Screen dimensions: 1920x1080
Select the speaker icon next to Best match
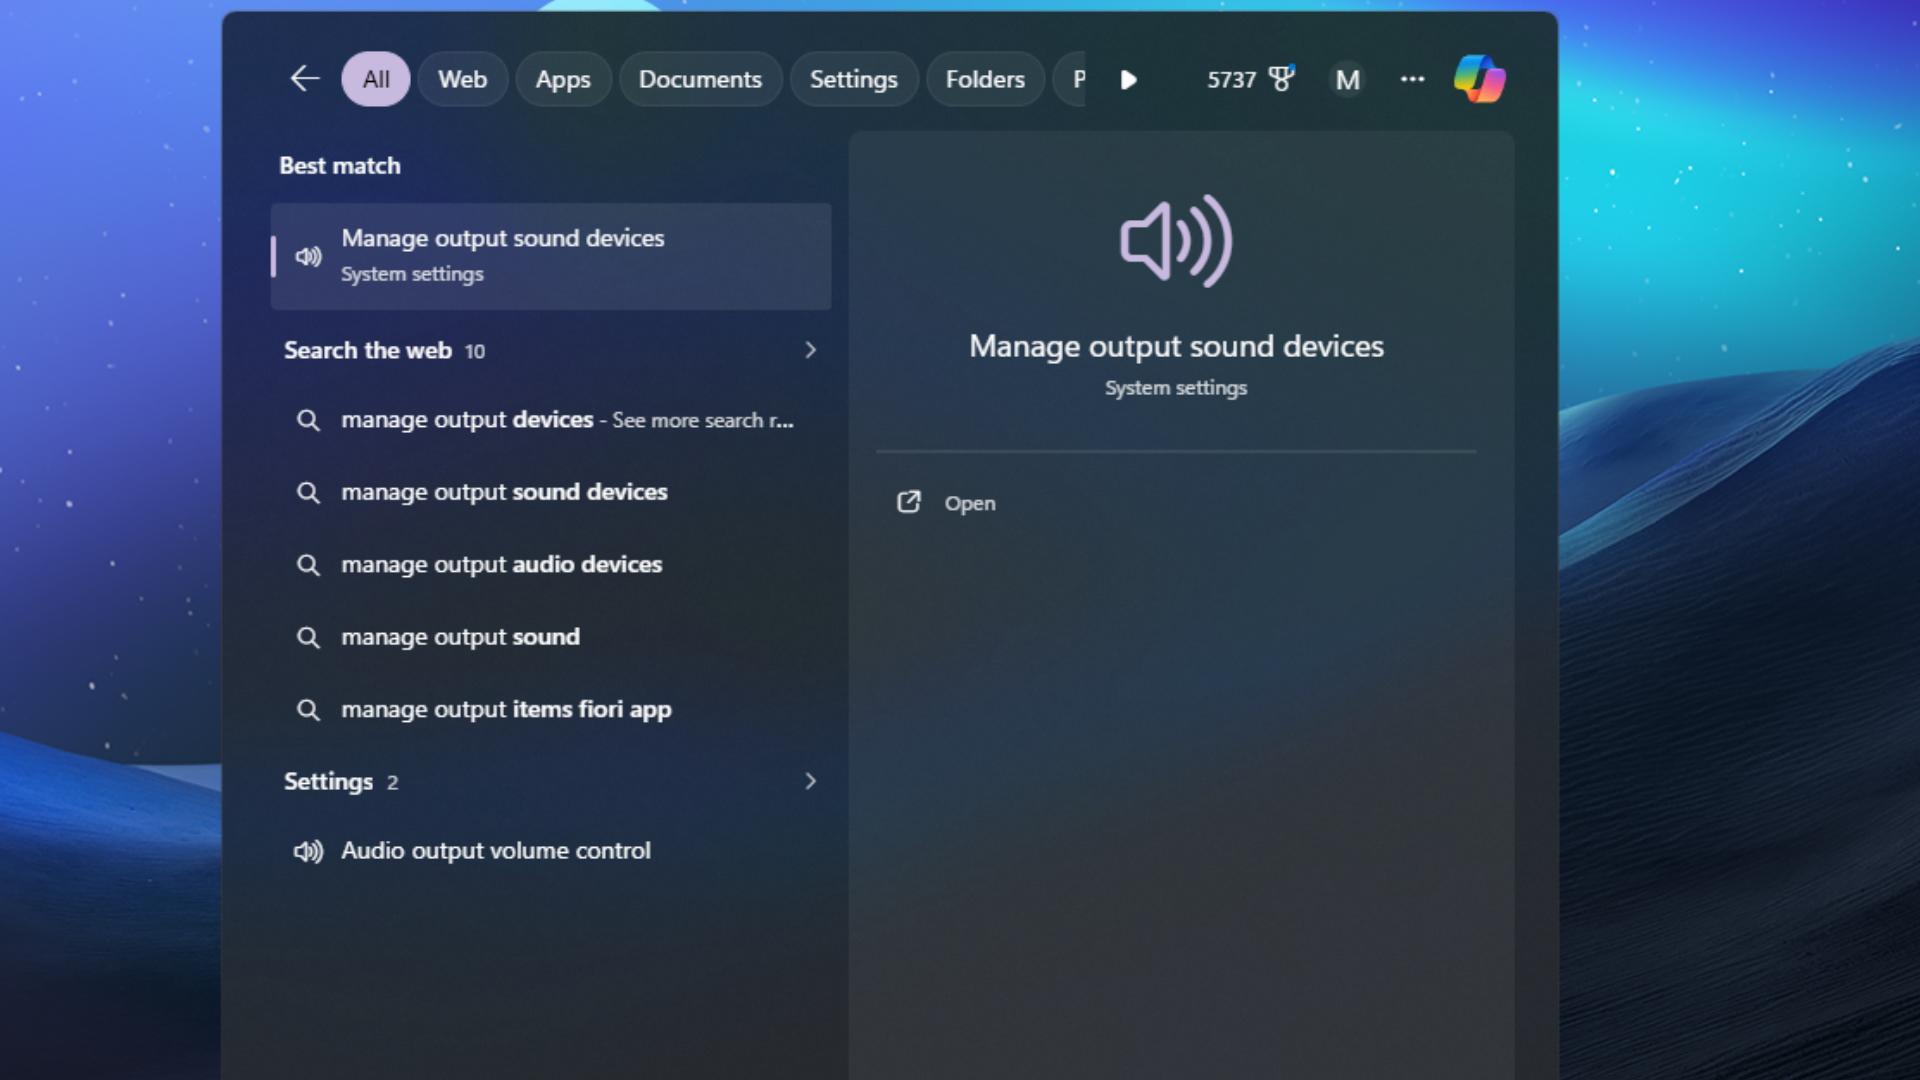tap(307, 256)
